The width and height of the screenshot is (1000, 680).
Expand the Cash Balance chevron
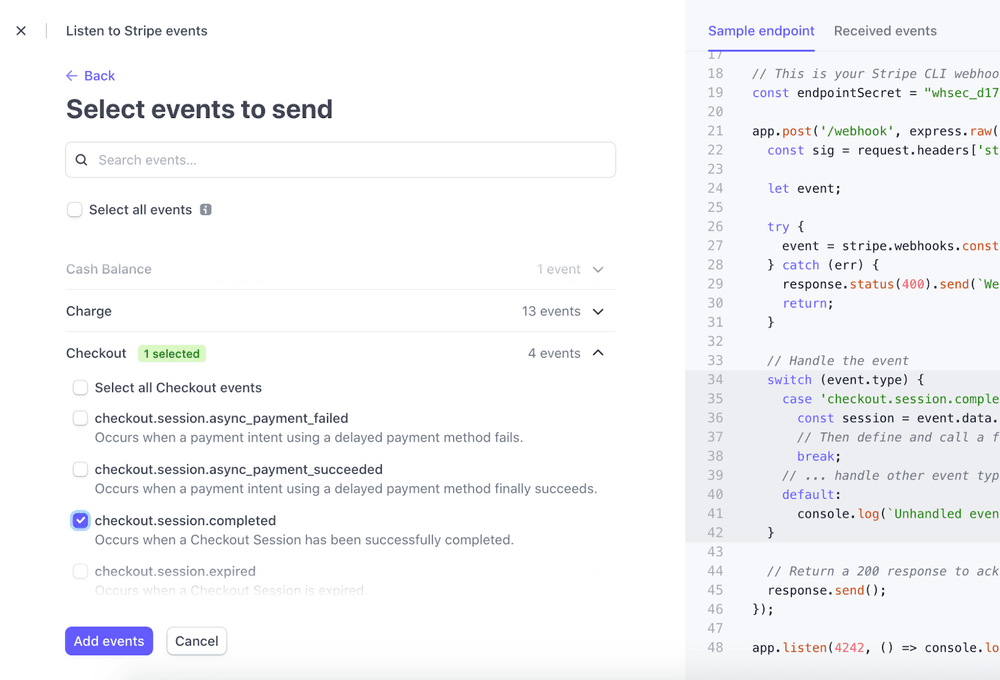(x=598, y=269)
